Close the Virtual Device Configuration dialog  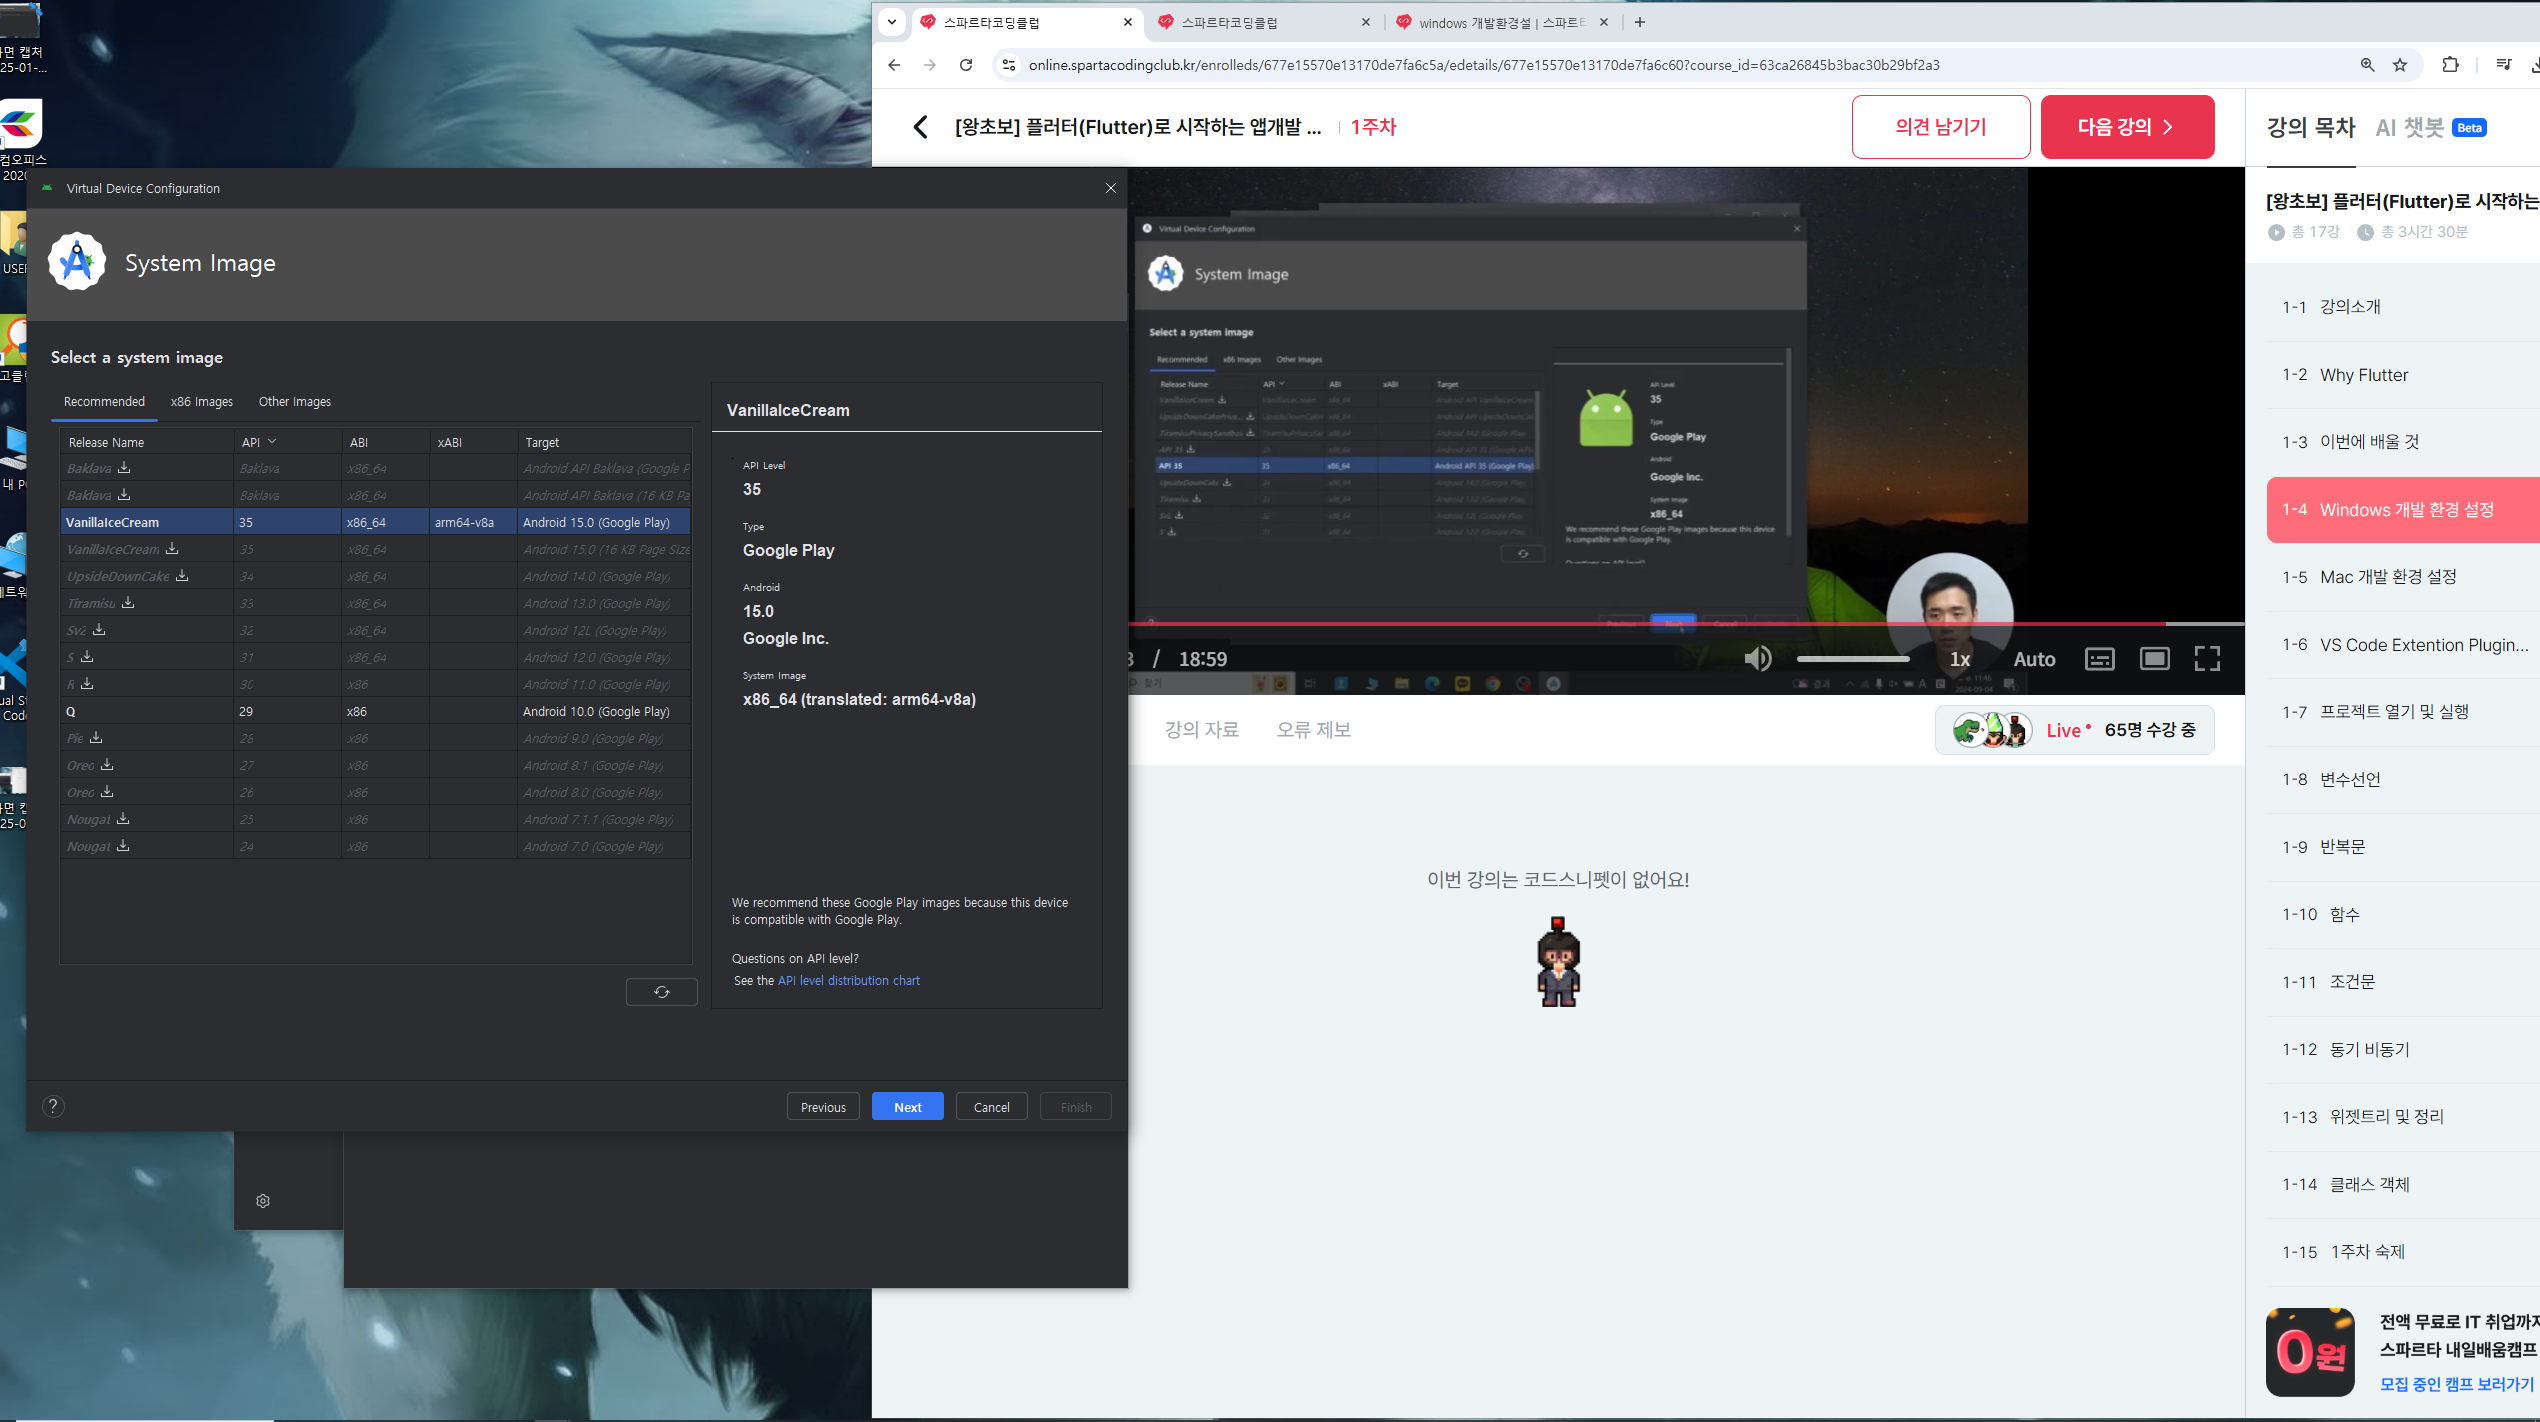click(1111, 188)
